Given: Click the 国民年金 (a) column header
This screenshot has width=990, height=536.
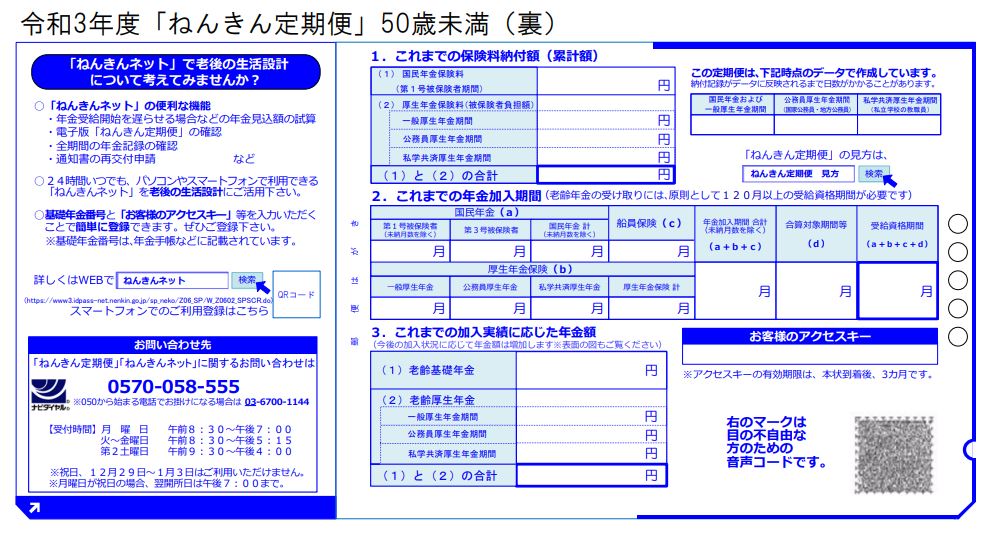Looking at the screenshot, I should pyautogui.click(x=490, y=213).
